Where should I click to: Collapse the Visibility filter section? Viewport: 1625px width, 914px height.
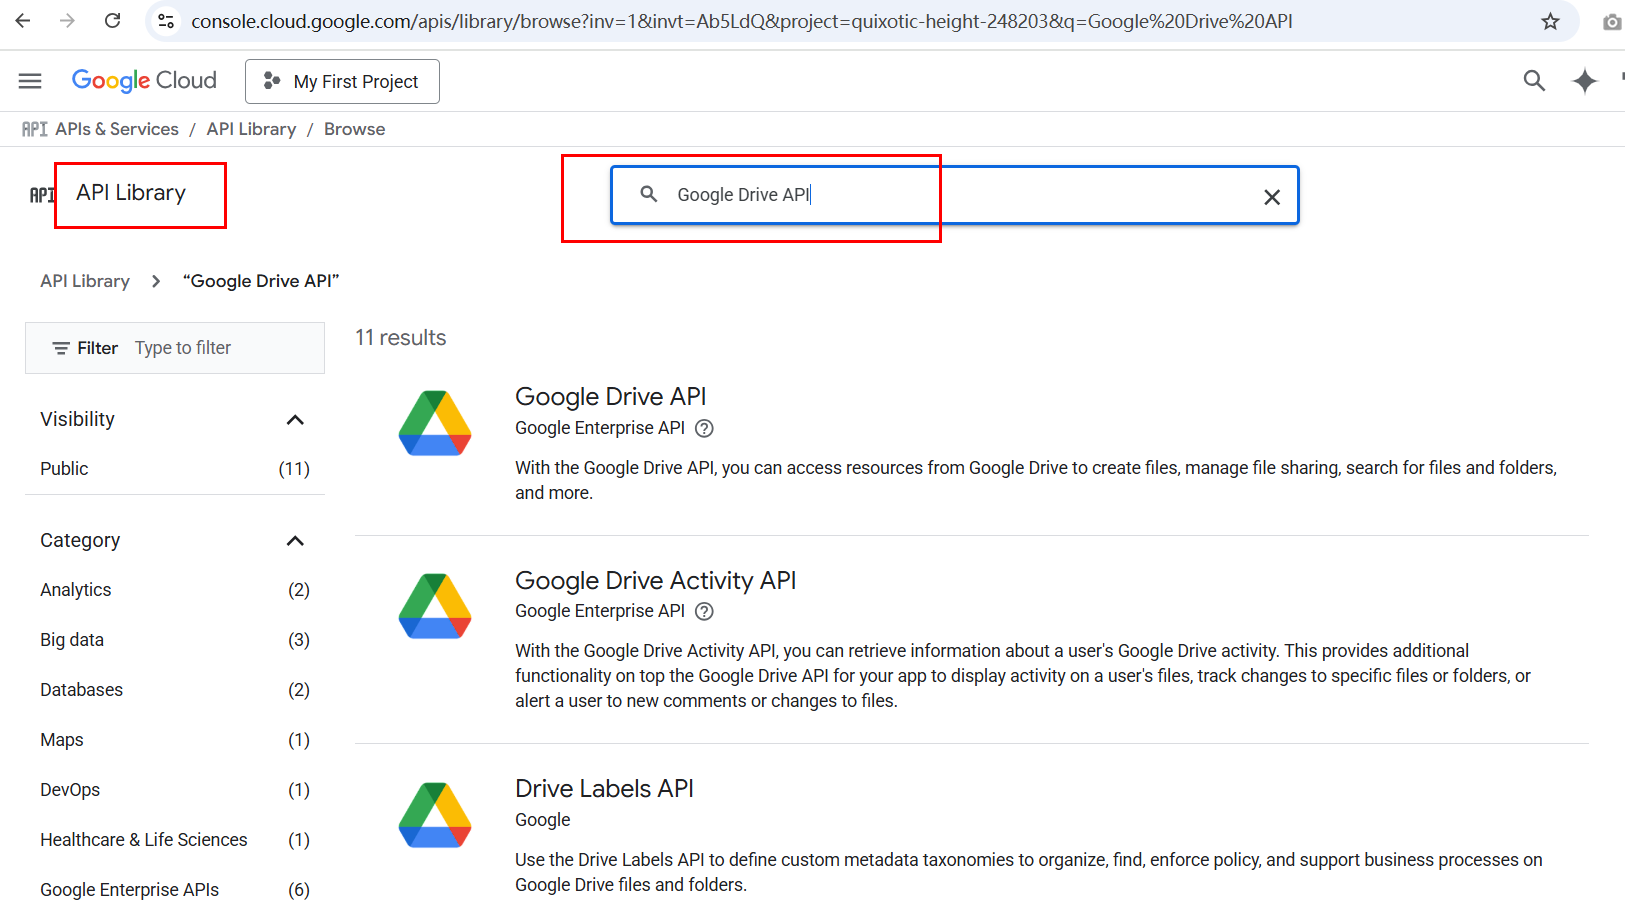point(295,419)
